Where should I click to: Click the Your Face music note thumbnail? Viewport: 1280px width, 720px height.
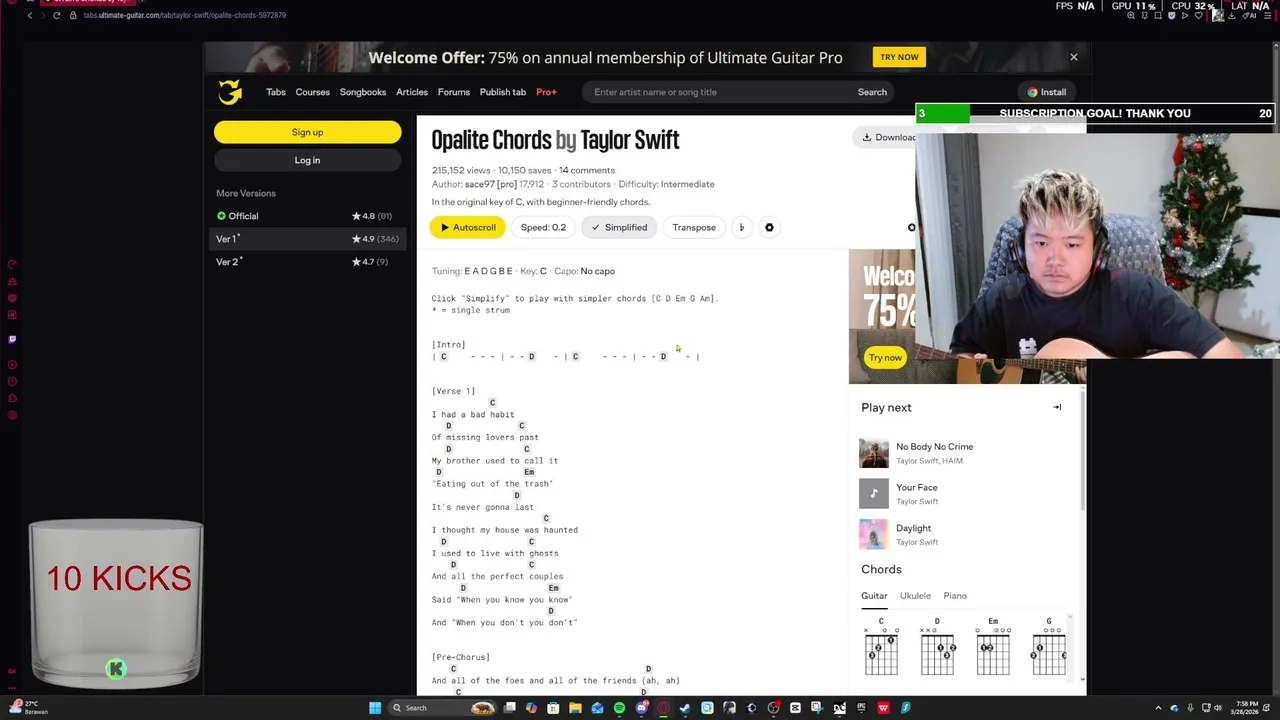[874, 493]
